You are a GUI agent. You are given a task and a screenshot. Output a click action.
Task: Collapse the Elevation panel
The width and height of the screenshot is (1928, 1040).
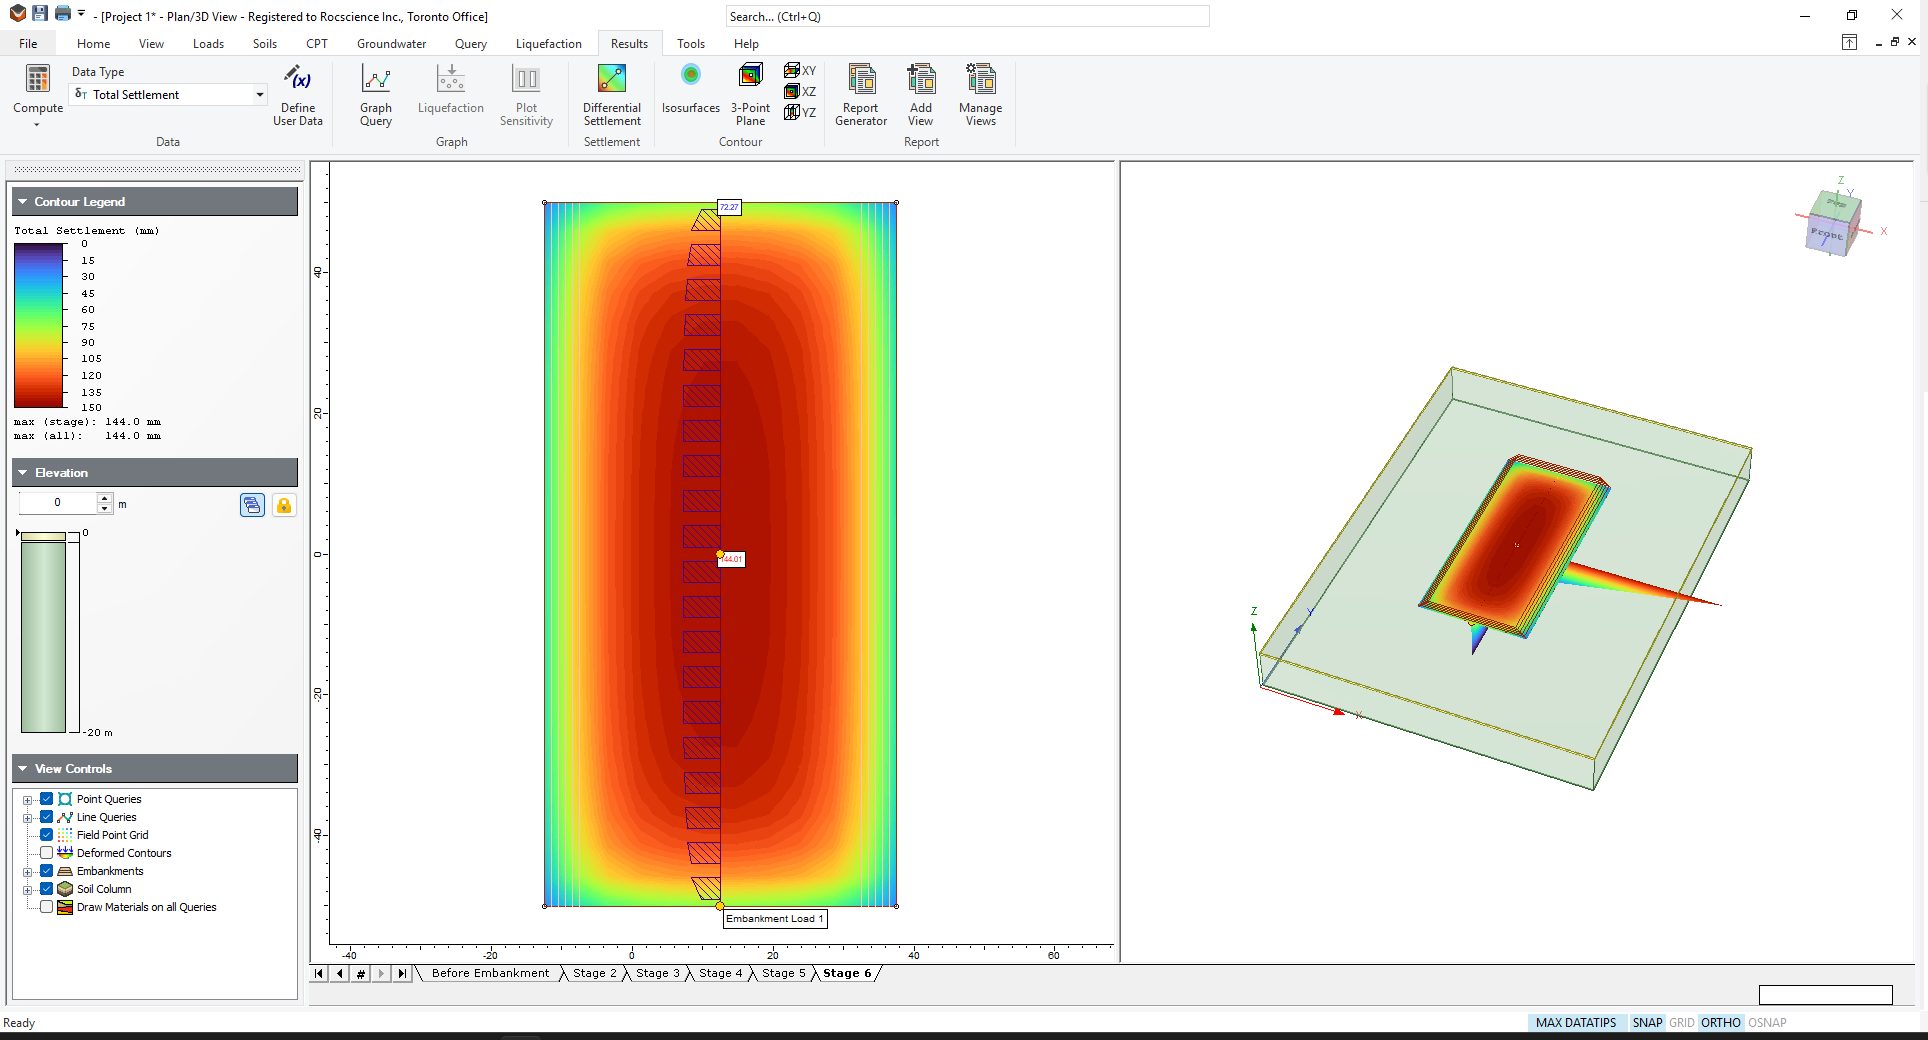click(x=22, y=472)
